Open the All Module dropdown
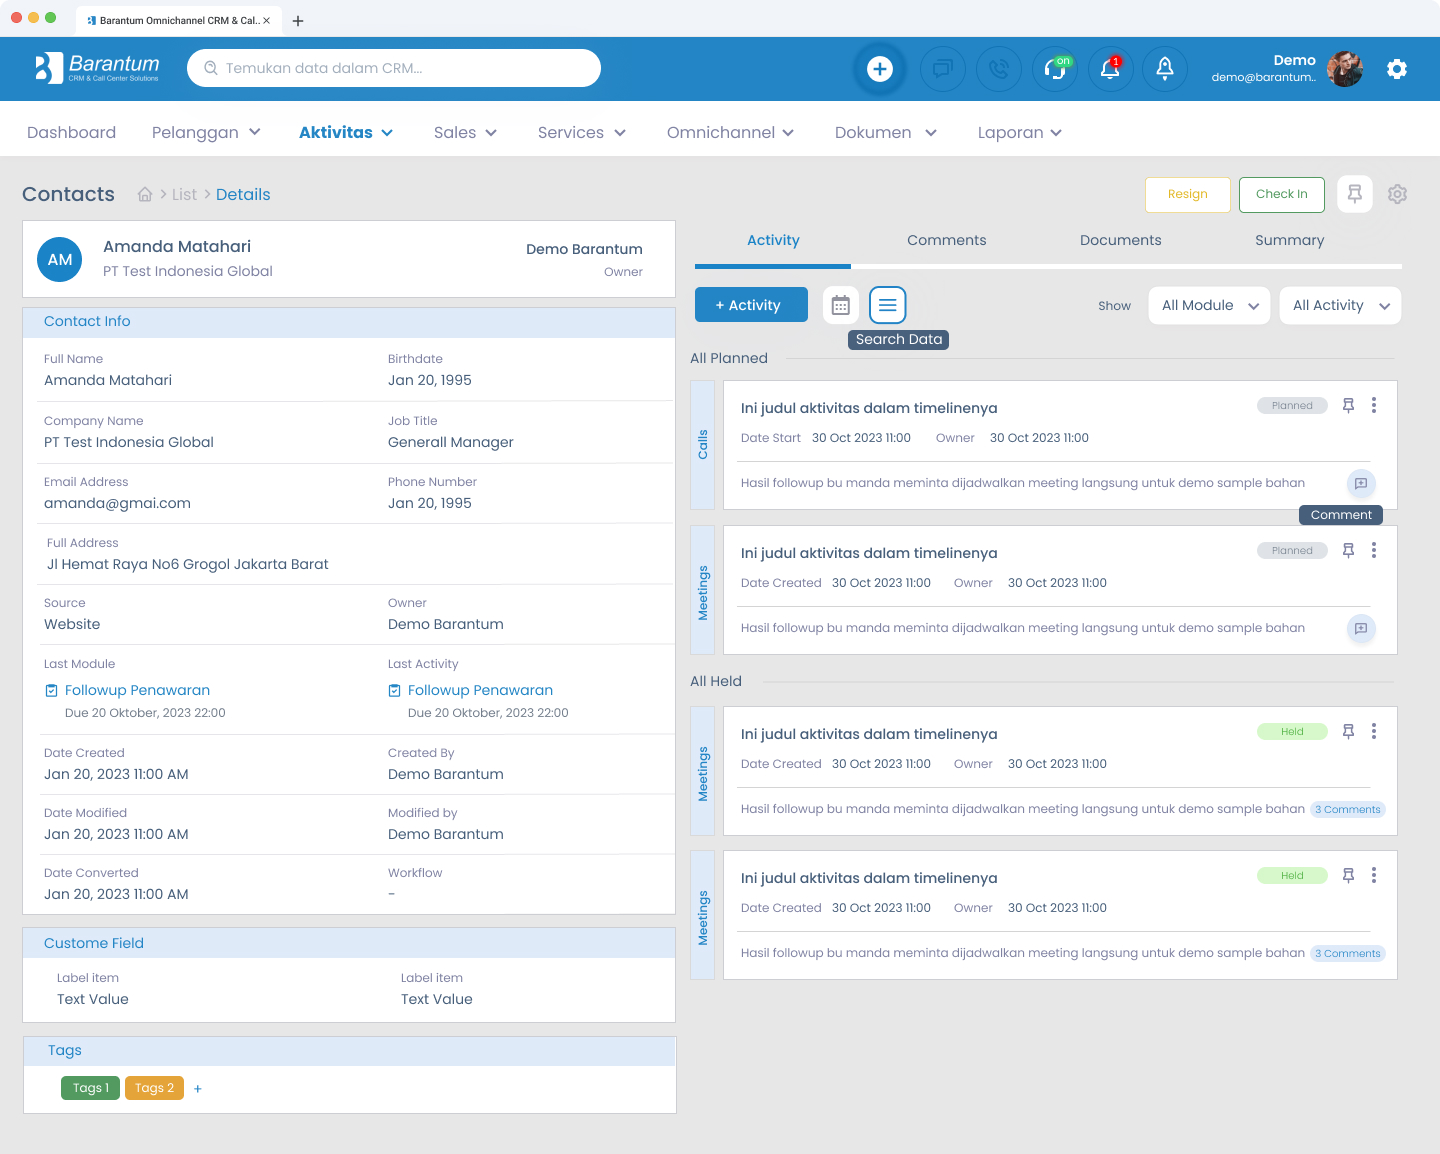This screenshot has height=1154, width=1440. 1210,306
